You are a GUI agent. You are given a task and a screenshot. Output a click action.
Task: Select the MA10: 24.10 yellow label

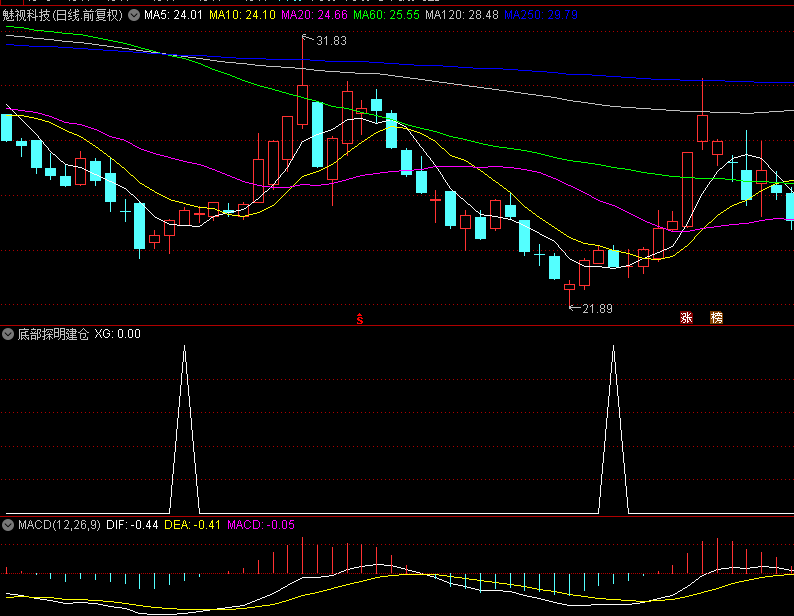(243, 15)
